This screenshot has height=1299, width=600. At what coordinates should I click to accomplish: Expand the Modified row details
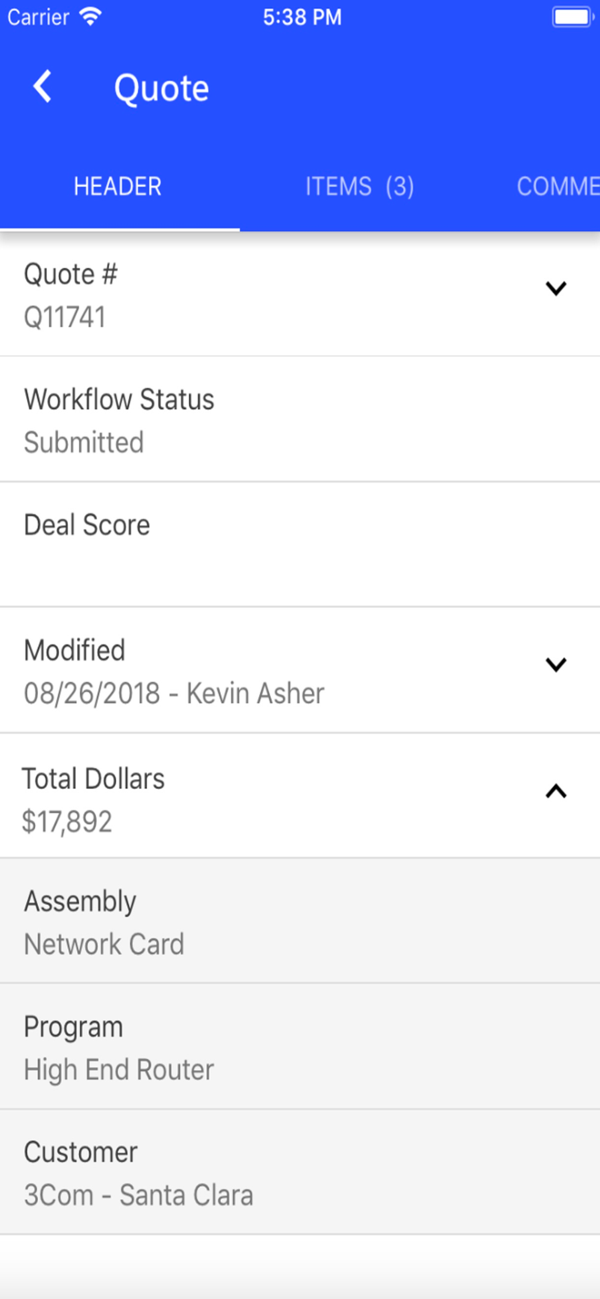click(x=556, y=664)
